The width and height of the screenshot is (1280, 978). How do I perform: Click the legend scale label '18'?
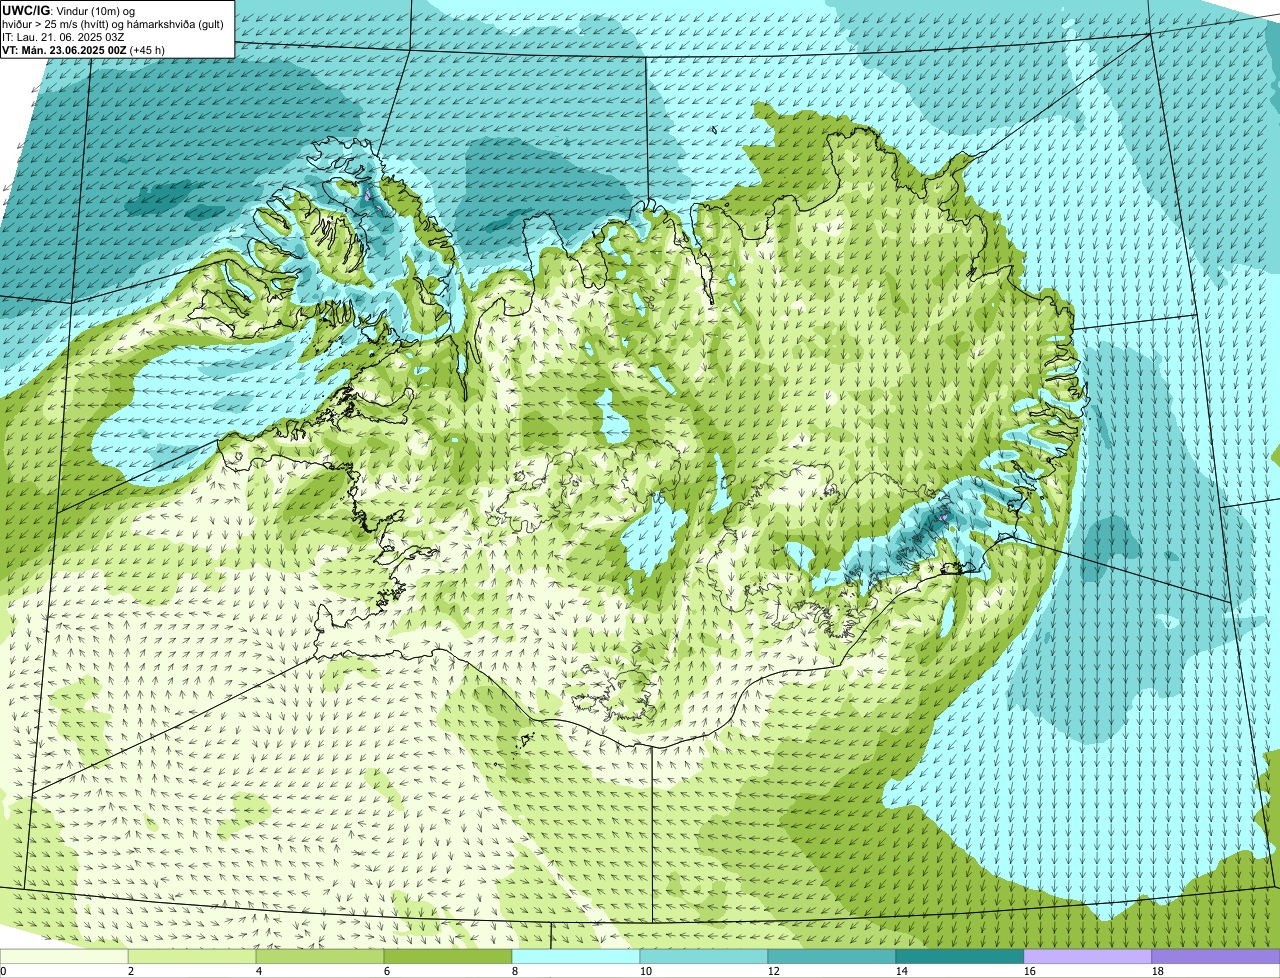[x=1158, y=971]
